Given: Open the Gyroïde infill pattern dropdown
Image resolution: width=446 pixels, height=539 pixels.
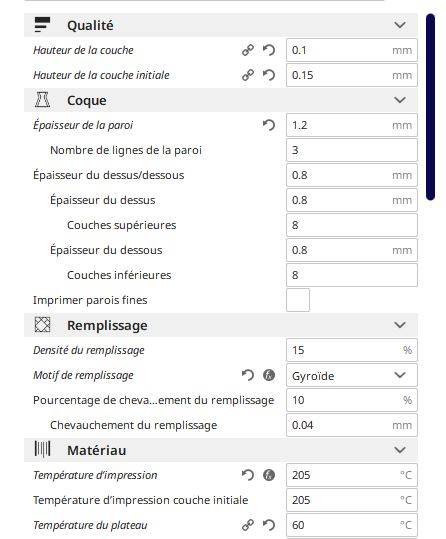Looking at the screenshot, I should tap(352, 375).
